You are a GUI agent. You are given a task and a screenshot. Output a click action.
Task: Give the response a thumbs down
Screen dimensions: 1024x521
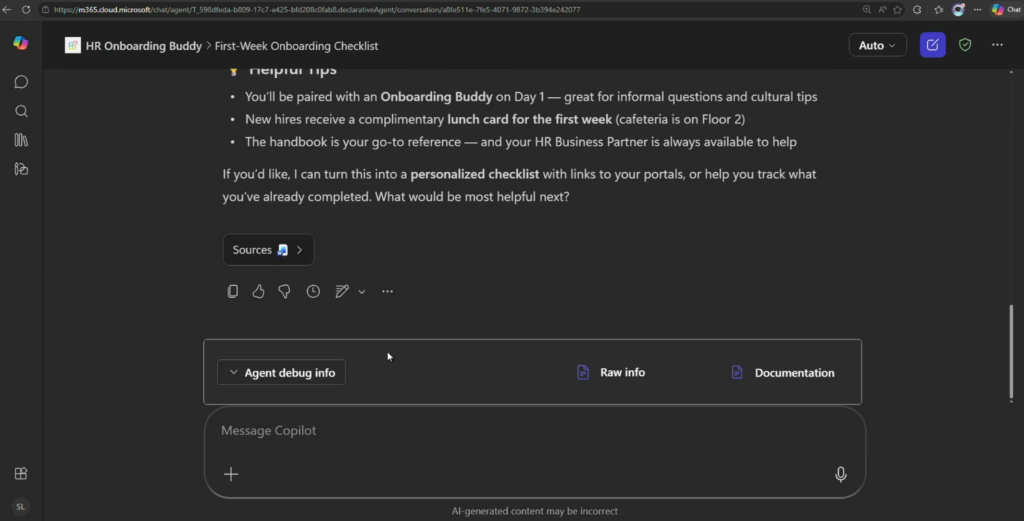click(284, 291)
